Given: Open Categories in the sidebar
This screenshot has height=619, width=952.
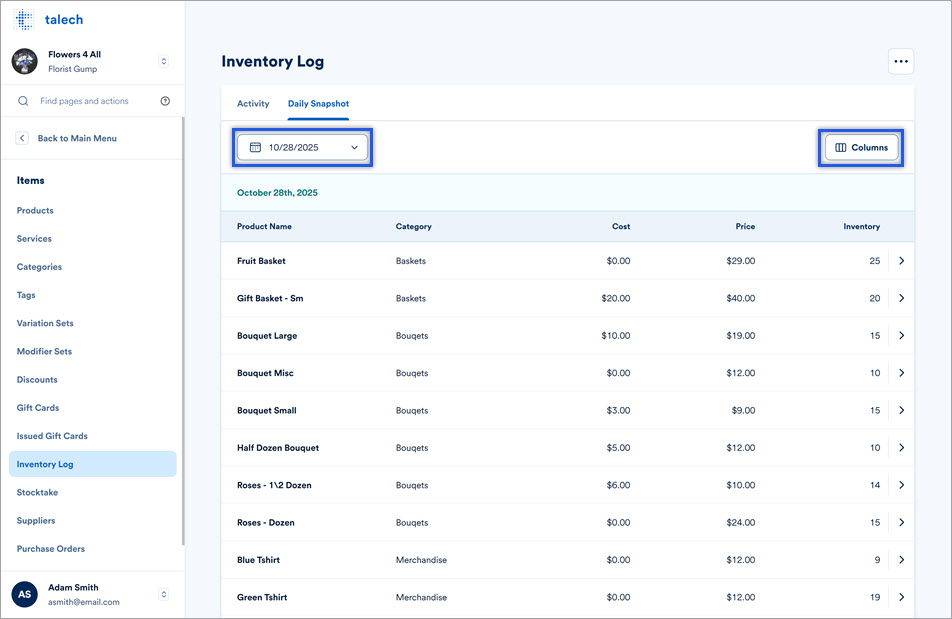Looking at the screenshot, I should 39,267.
